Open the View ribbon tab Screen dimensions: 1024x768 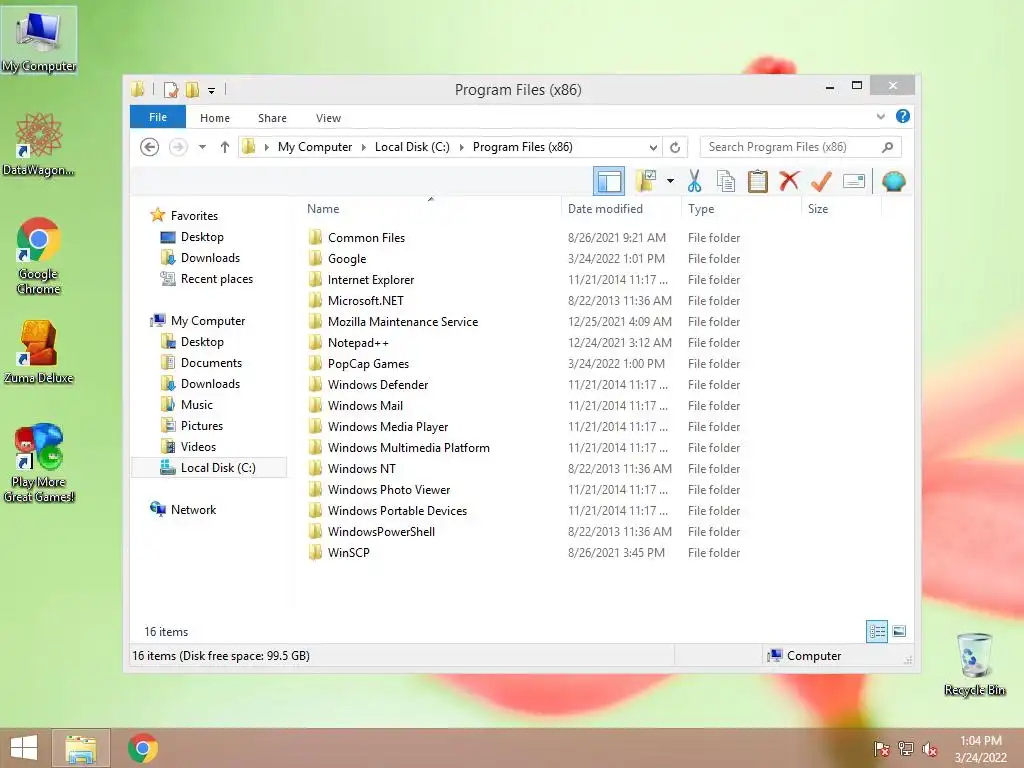click(x=328, y=118)
